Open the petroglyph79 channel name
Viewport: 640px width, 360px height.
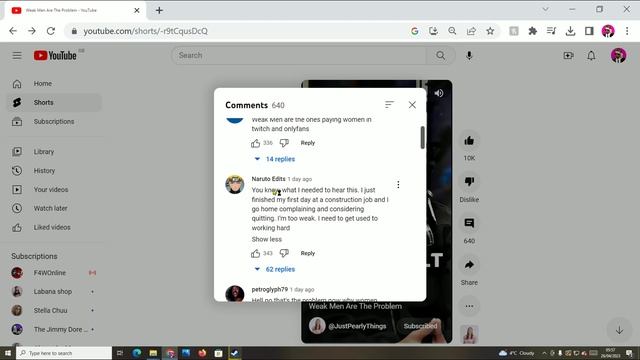[269, 289]
